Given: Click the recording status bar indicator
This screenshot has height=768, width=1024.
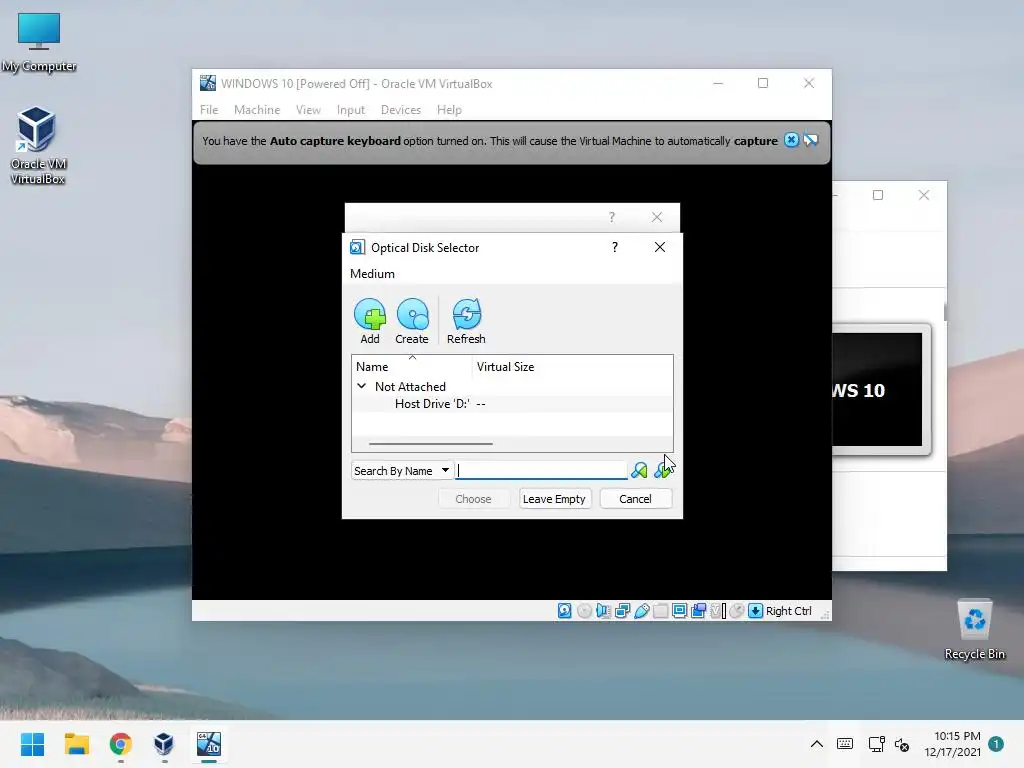Looking at the screenshot, I should point(698,611).
